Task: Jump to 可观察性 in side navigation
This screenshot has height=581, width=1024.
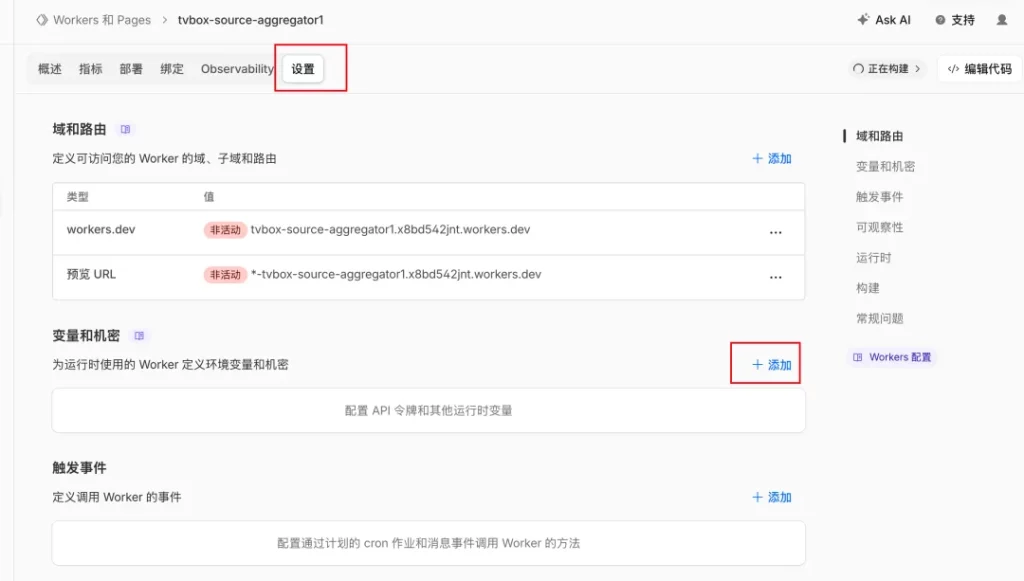Action: (x=879, y=227)
